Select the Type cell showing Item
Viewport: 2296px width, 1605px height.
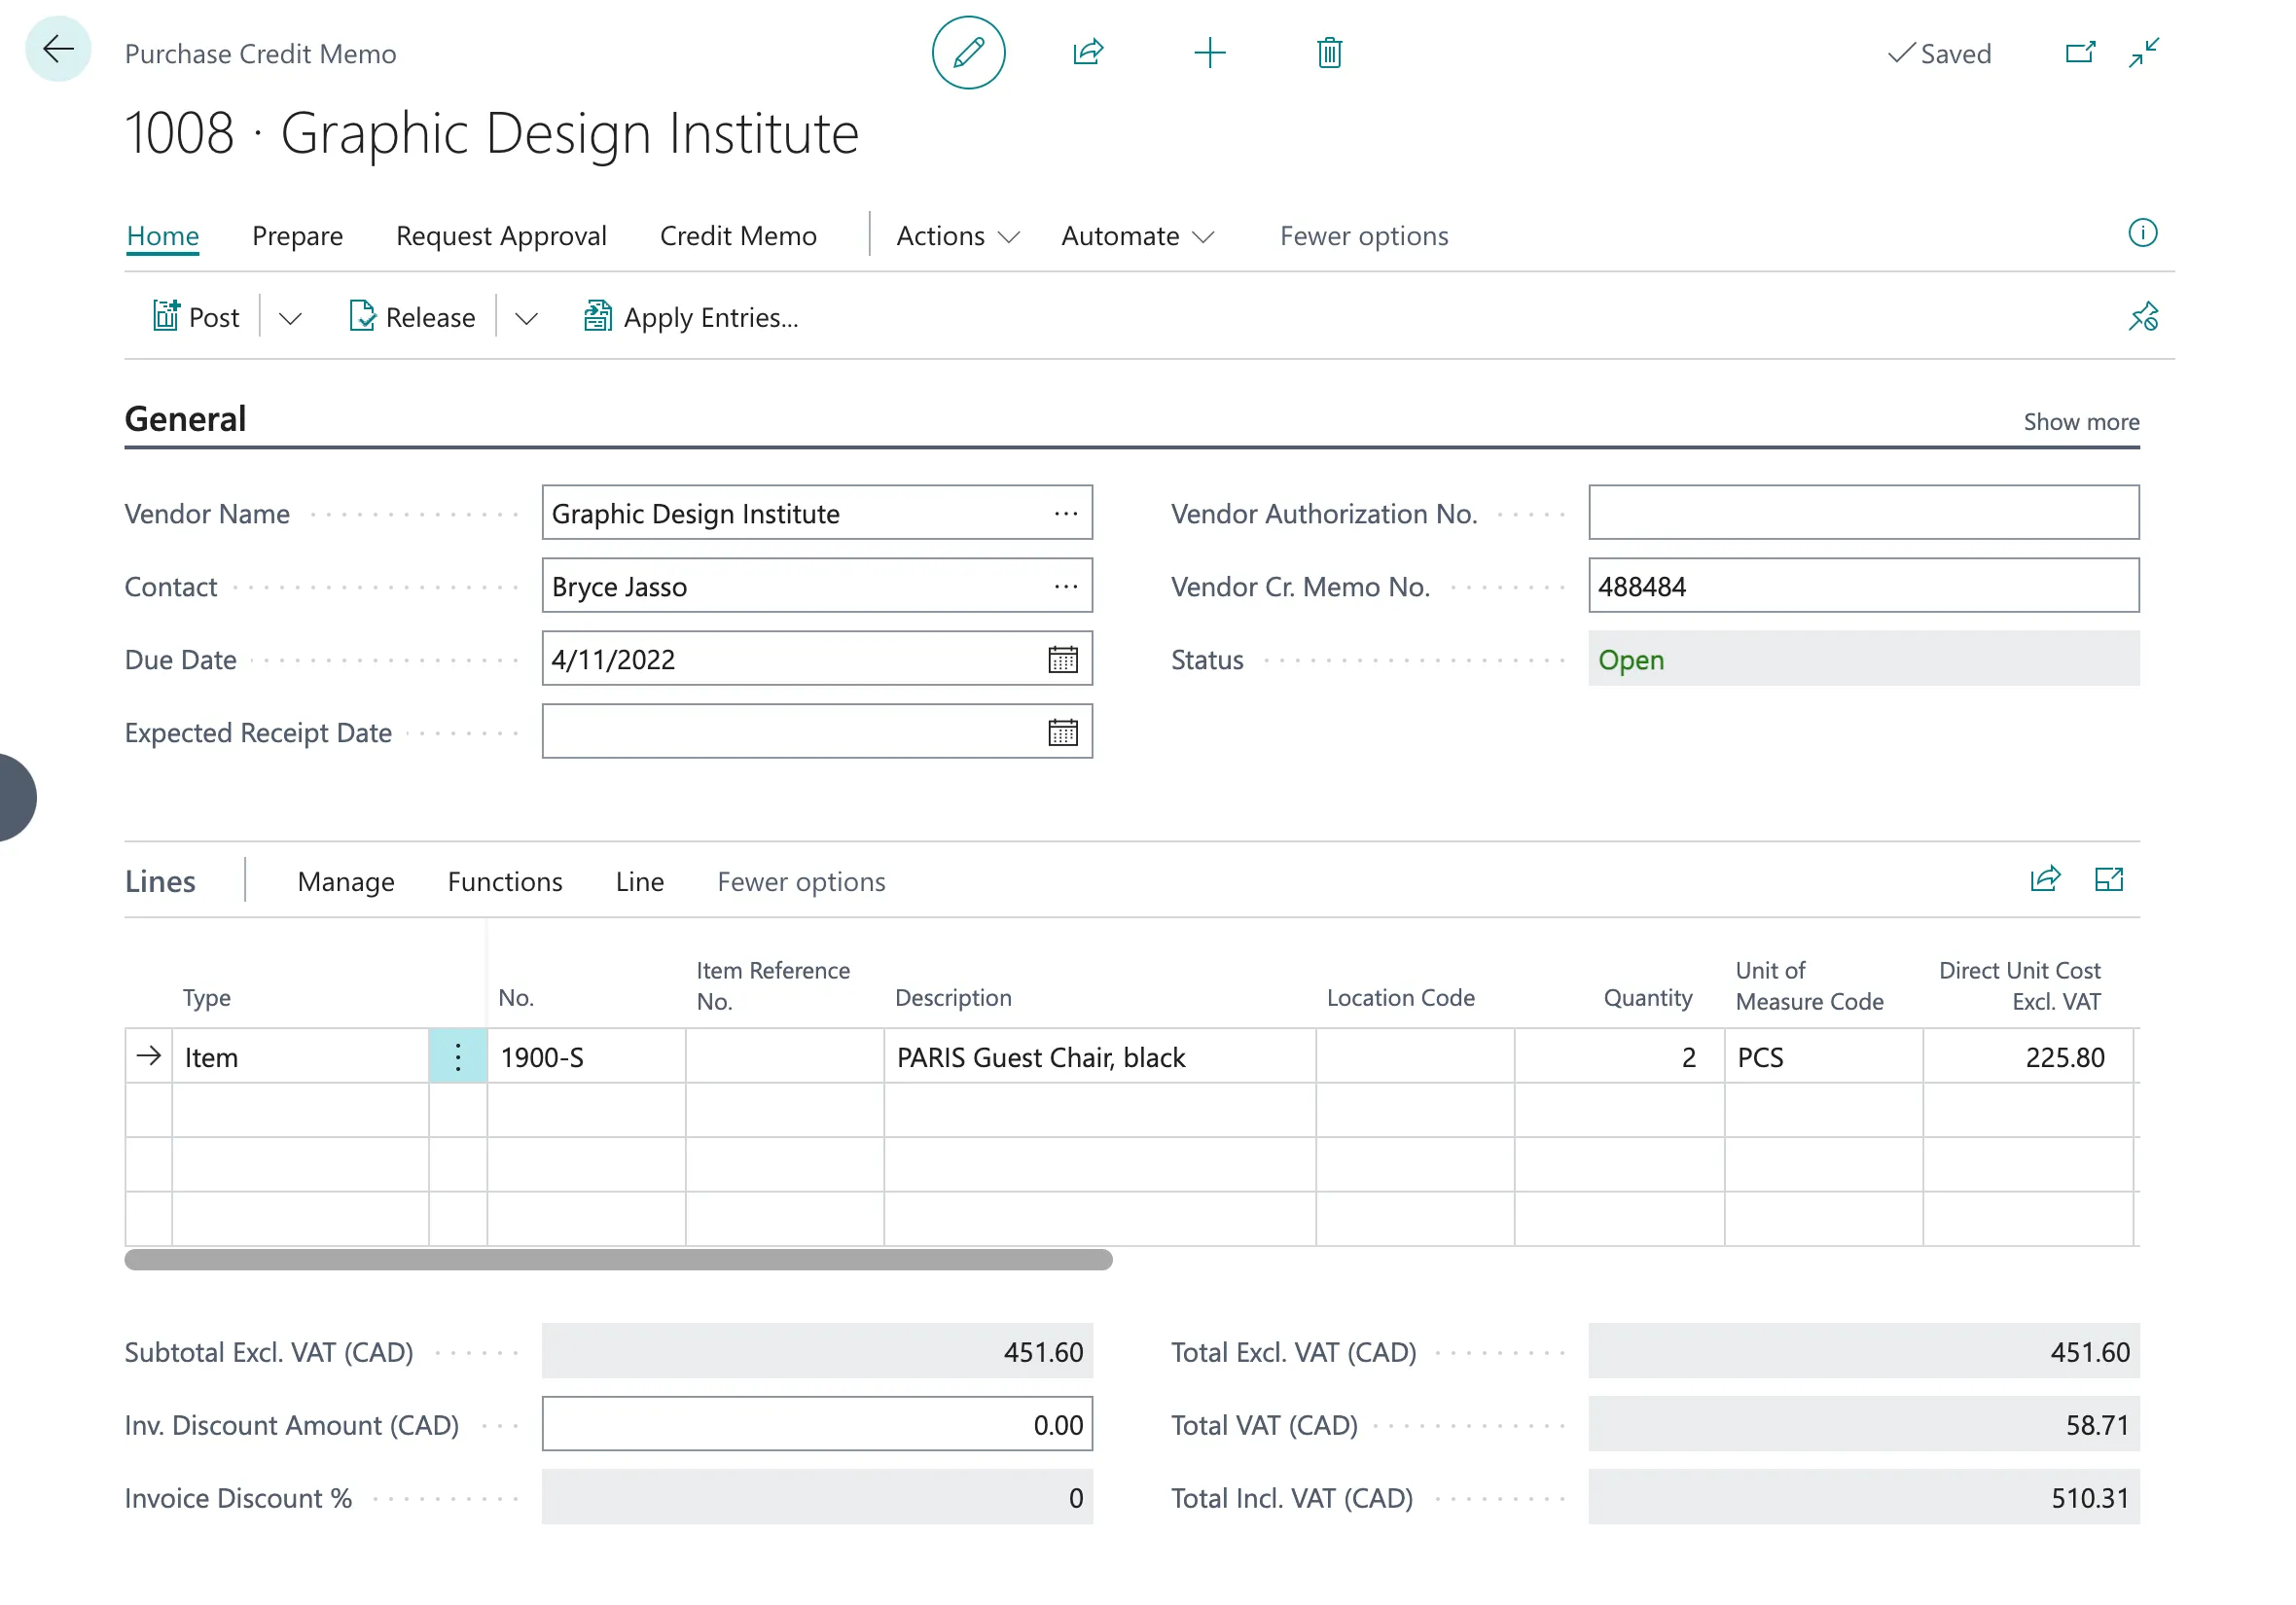[300, 1057]
